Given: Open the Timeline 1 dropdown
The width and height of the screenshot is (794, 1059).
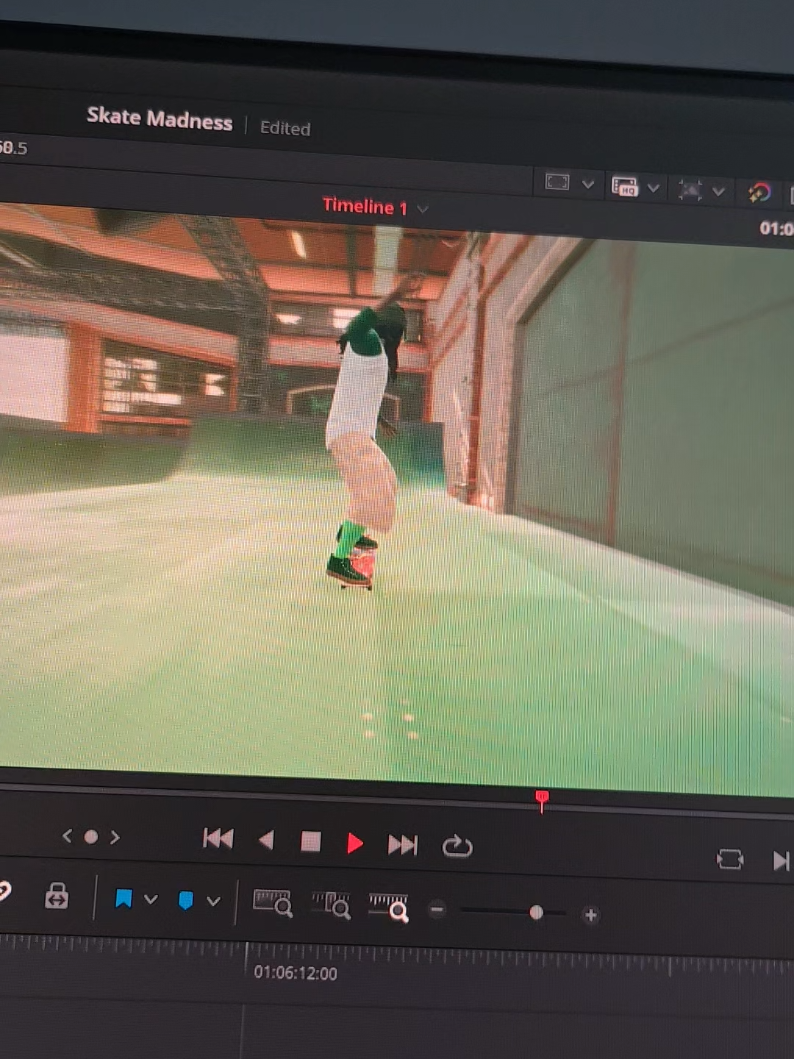Looking at the screenshot, I should [423, 209].
